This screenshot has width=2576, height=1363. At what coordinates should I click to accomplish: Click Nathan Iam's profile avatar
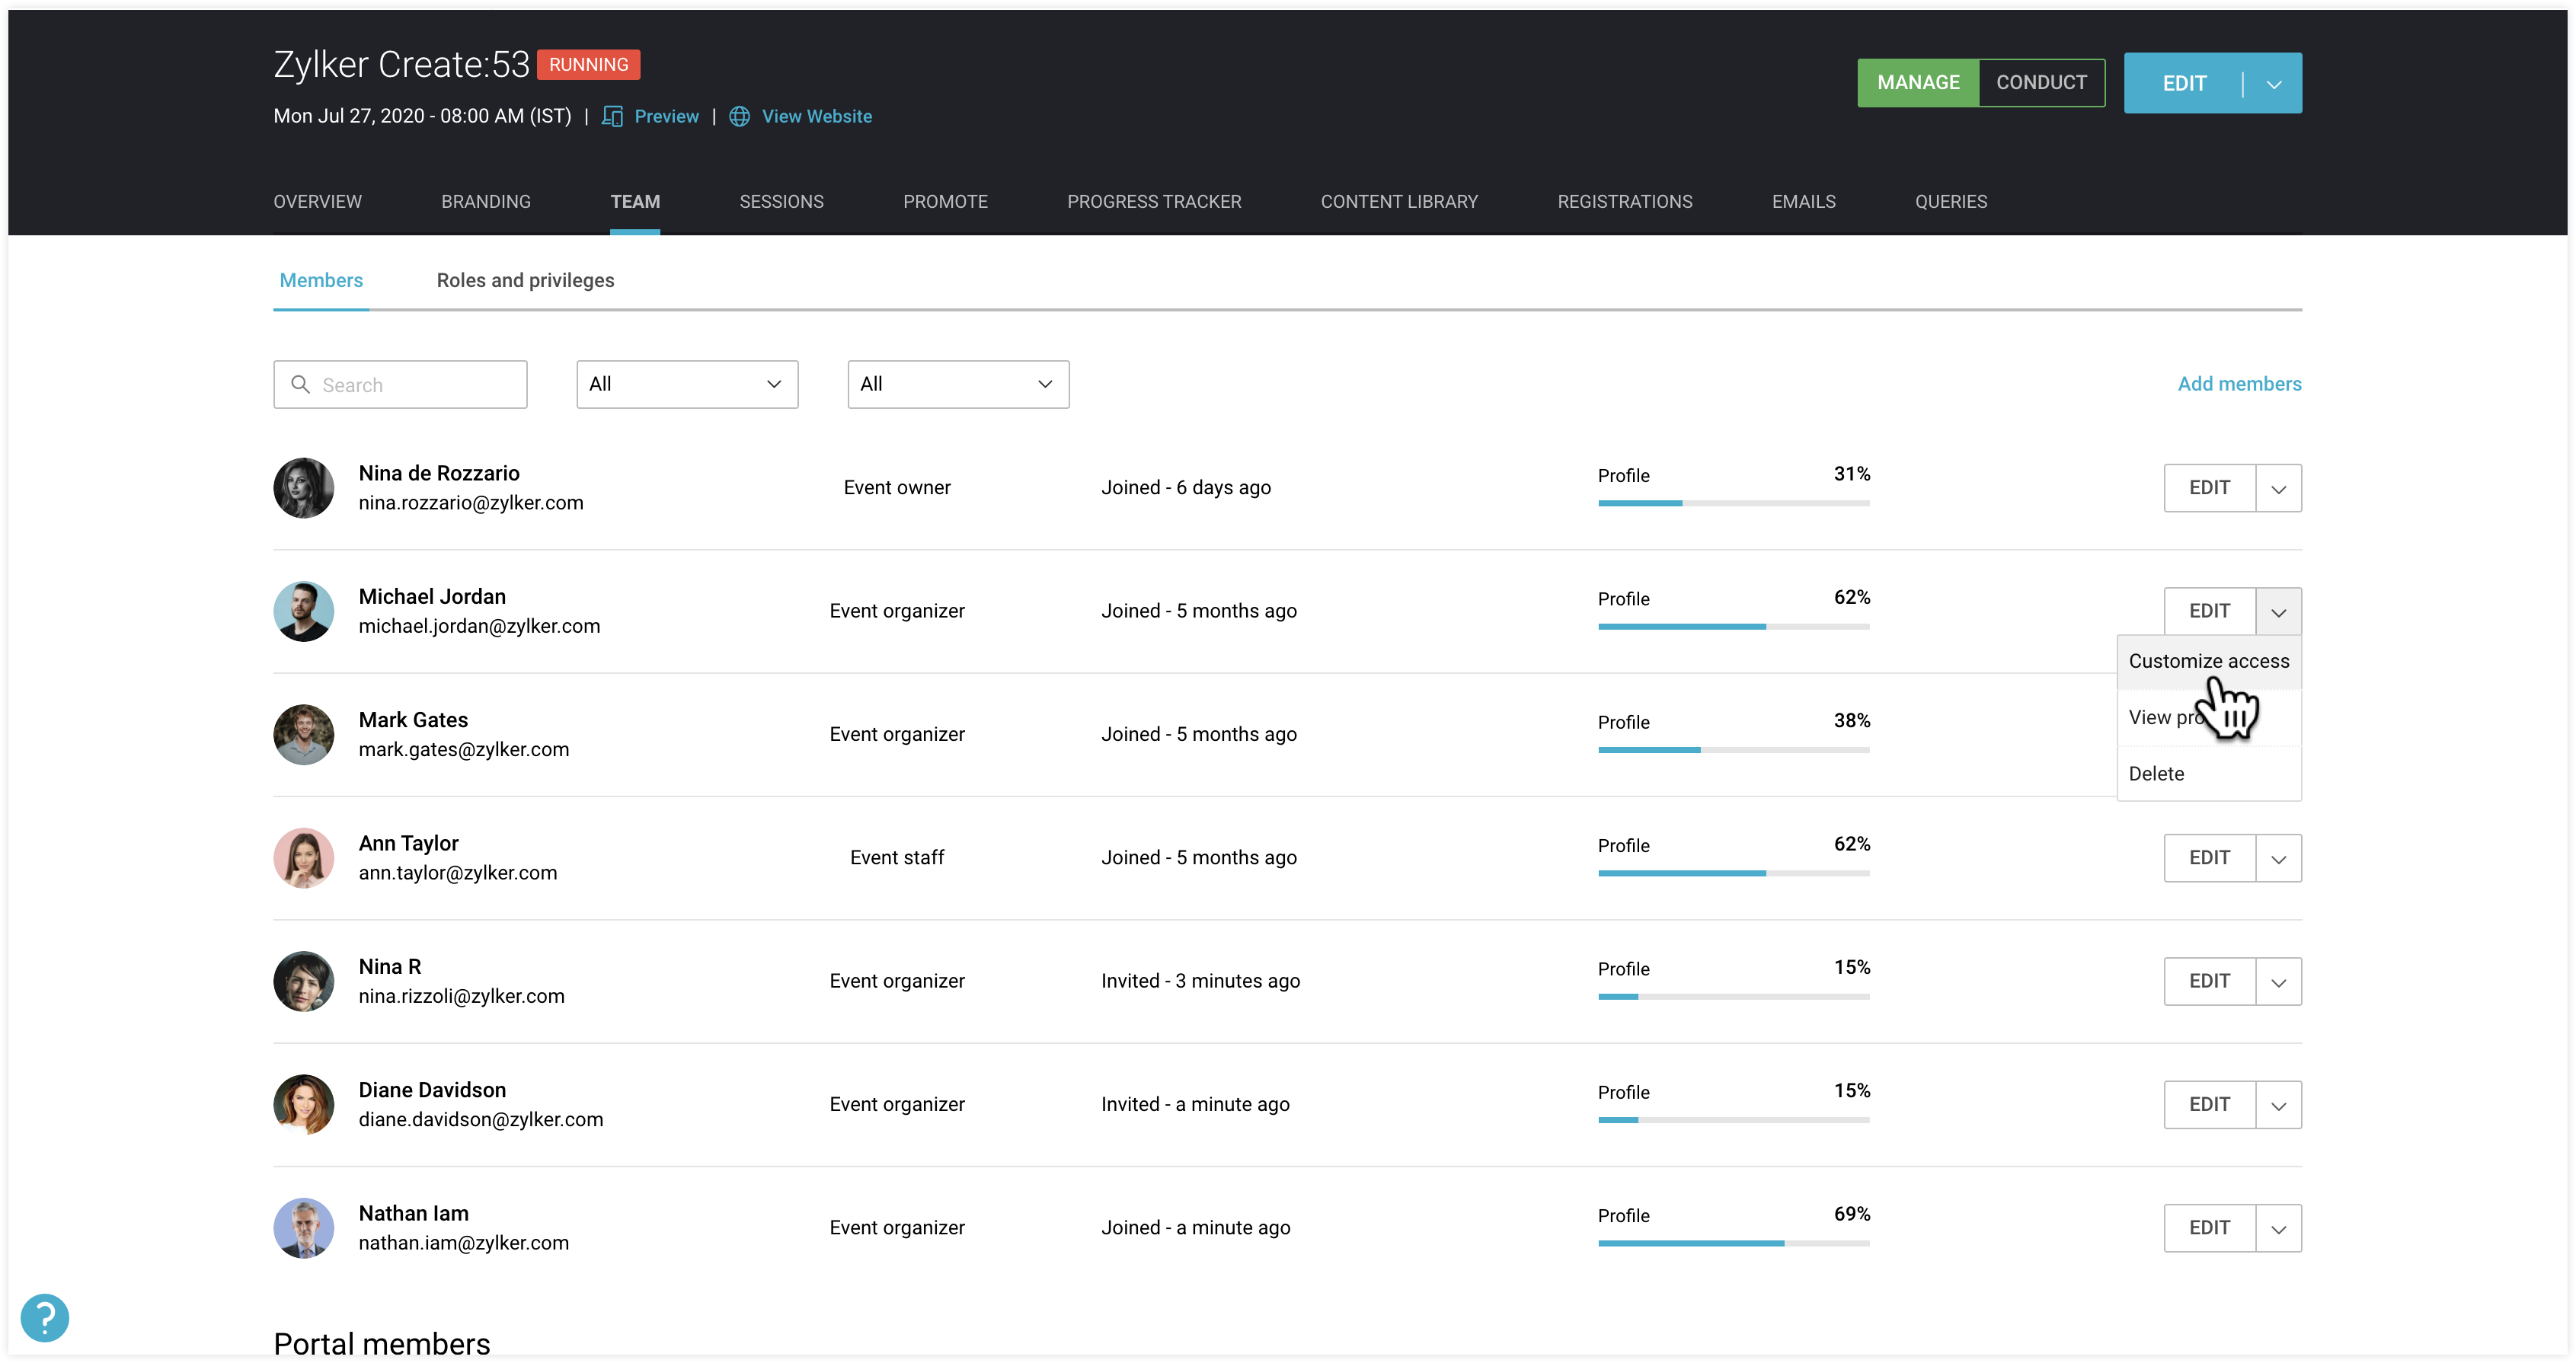303,1227
